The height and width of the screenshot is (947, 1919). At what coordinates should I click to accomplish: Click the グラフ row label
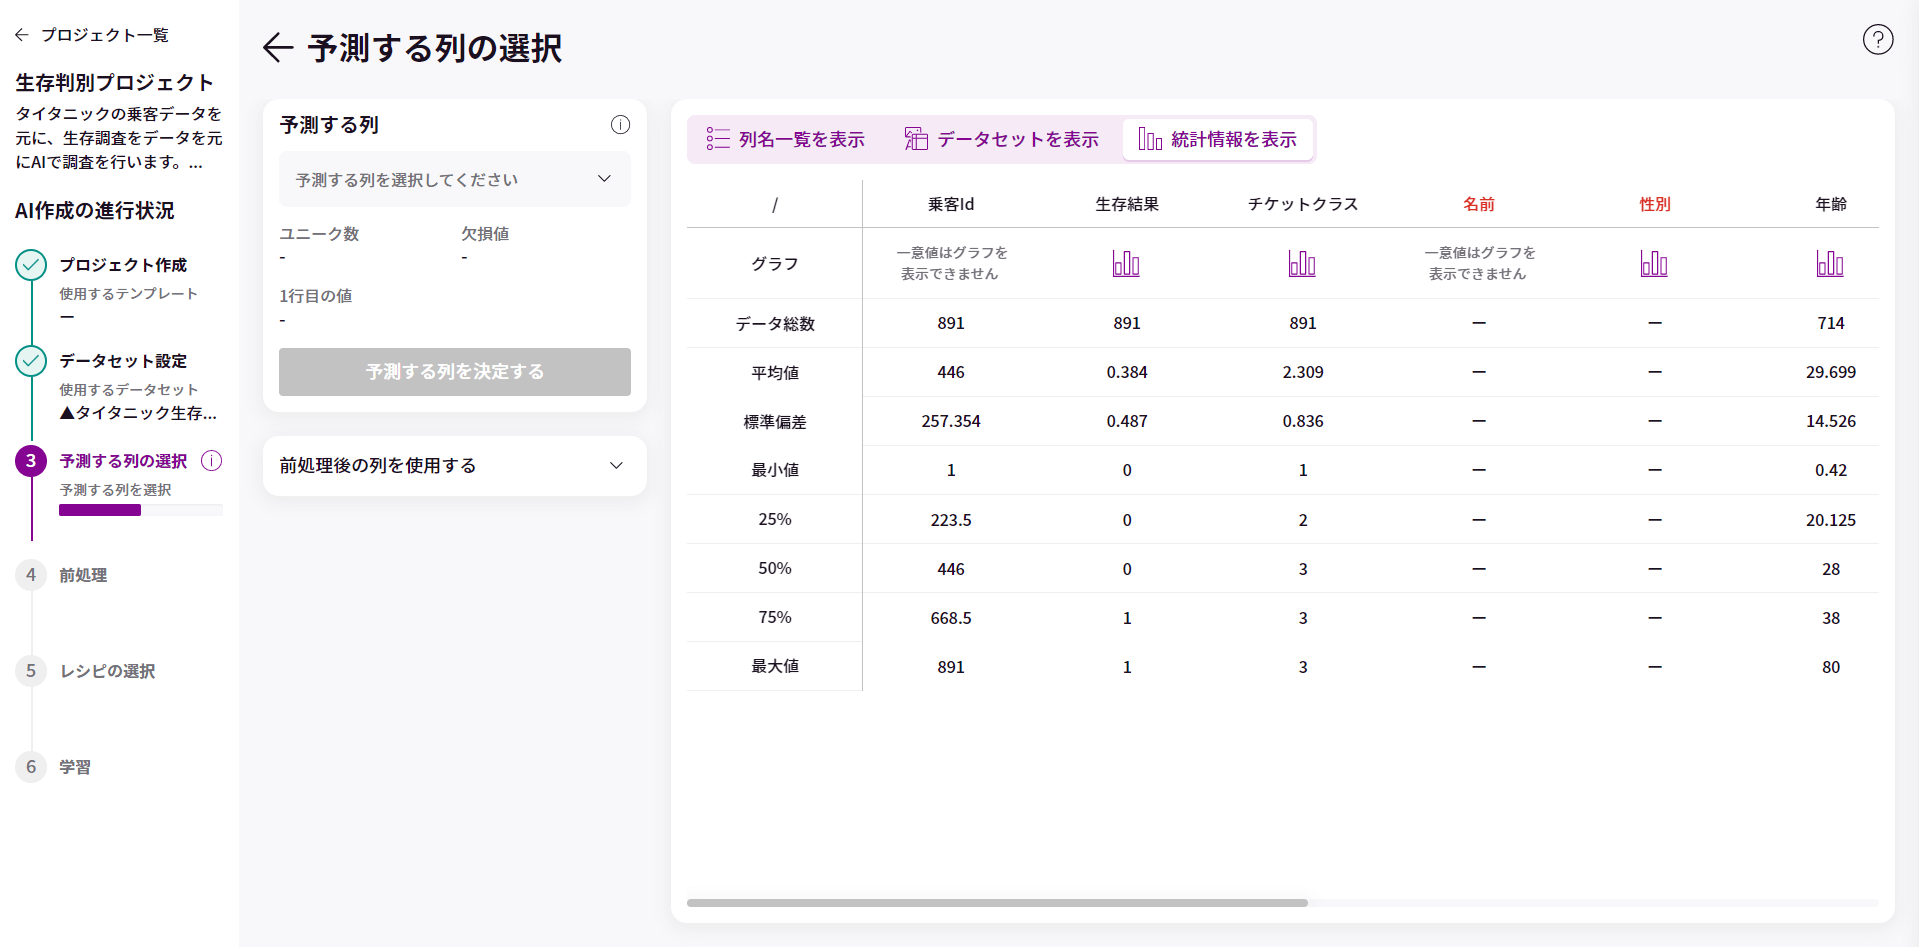(775, 264)
